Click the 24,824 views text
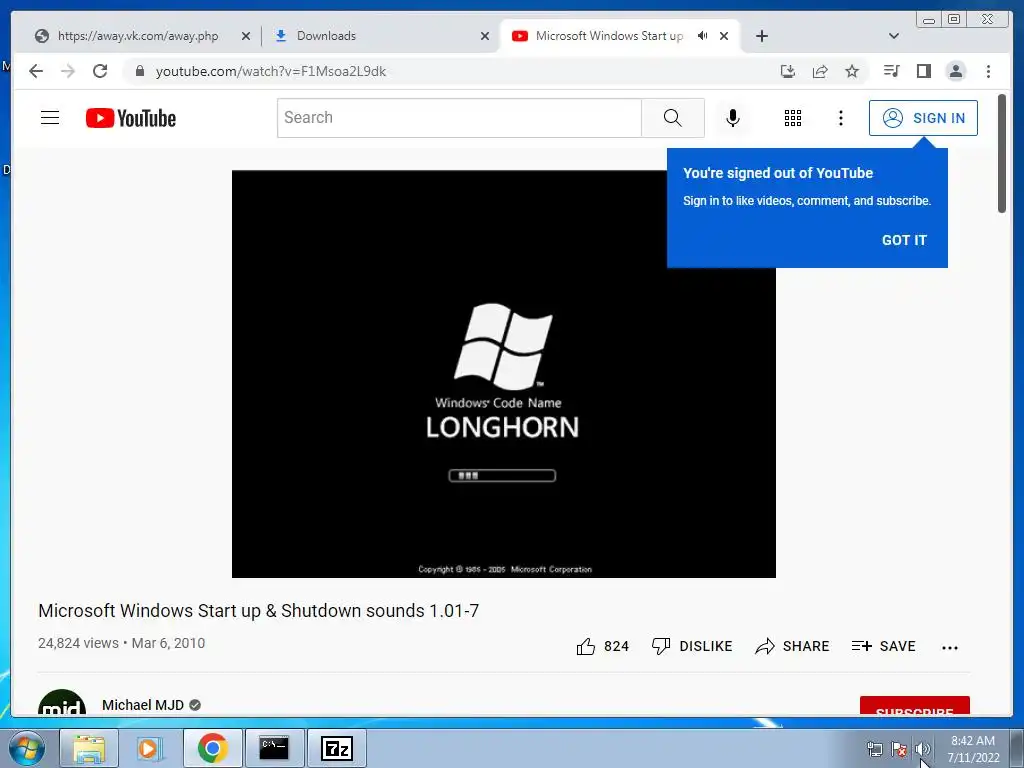1024x768 pixels. click(x=78, y=643)
